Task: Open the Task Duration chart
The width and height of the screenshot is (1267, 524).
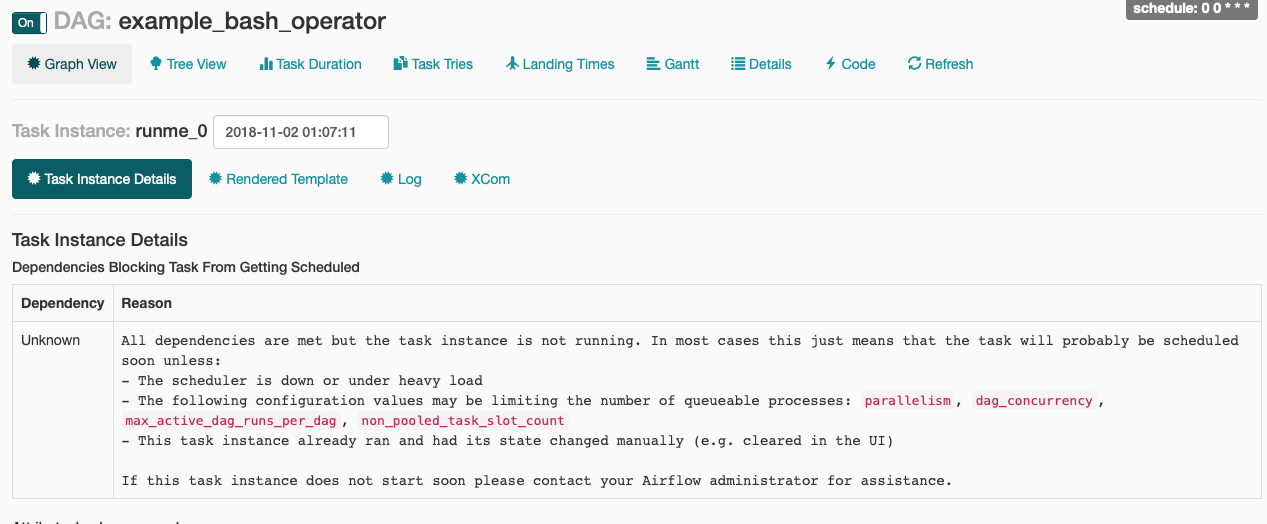Action: click(310, 64)
